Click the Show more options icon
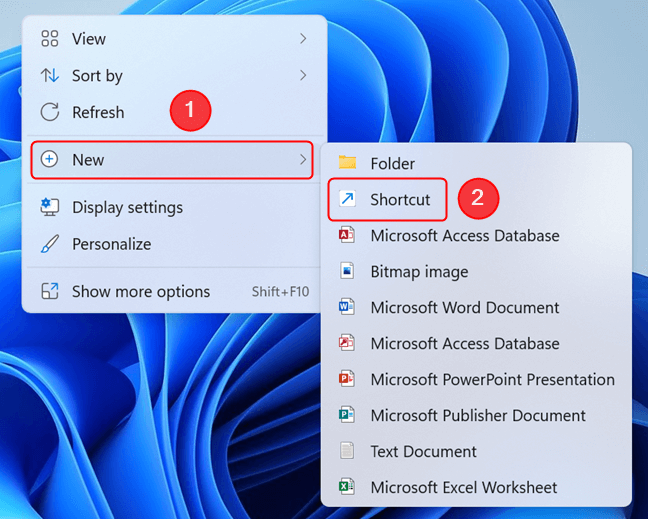648x519 pixels. tap(50, 291)
